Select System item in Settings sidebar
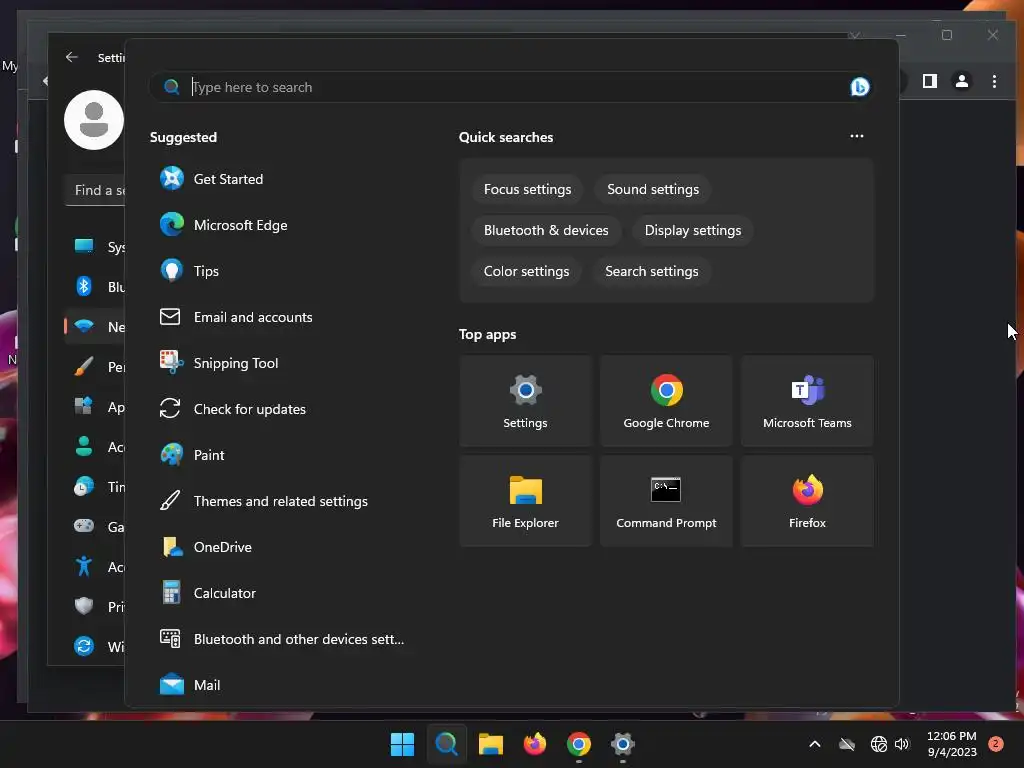The image size is (1024, 768). 95,247
